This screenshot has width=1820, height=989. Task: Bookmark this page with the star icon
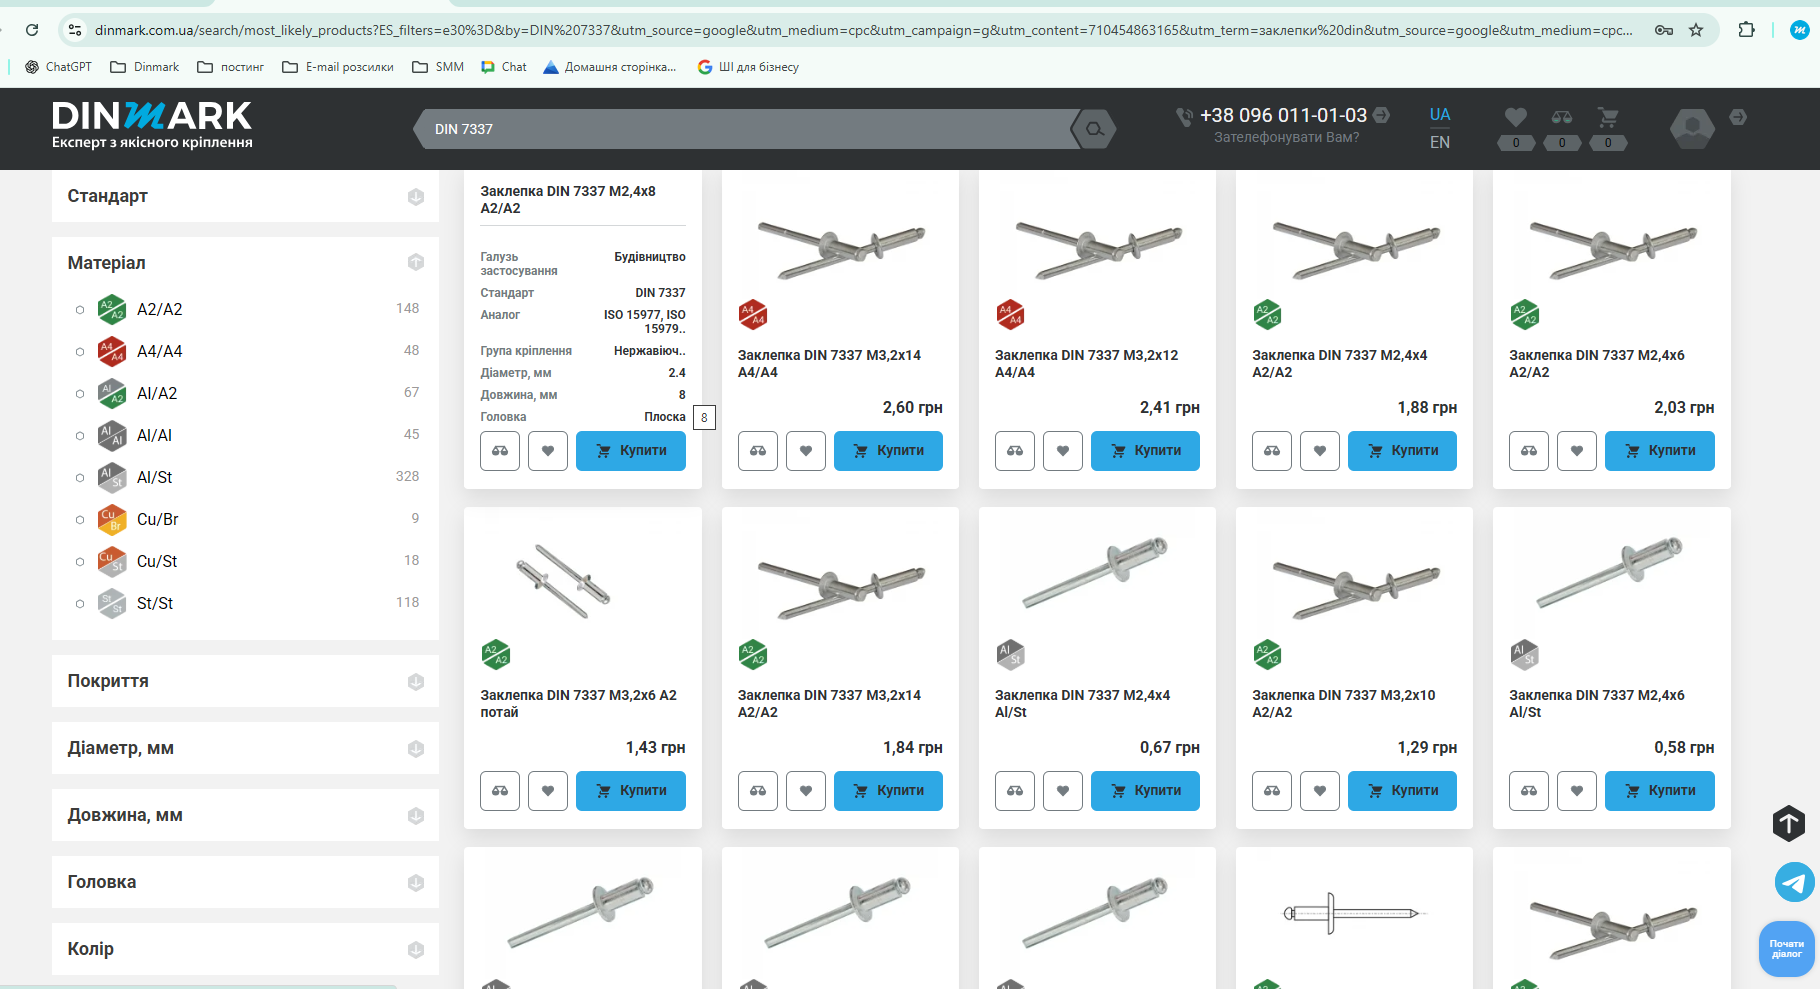(x=1696, y=30)
